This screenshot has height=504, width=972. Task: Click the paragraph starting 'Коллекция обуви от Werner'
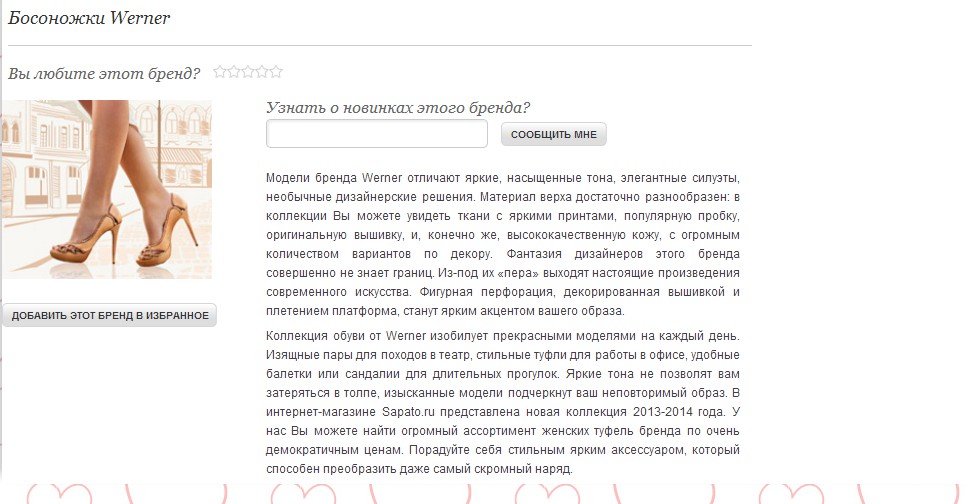[x=503, y=402]
